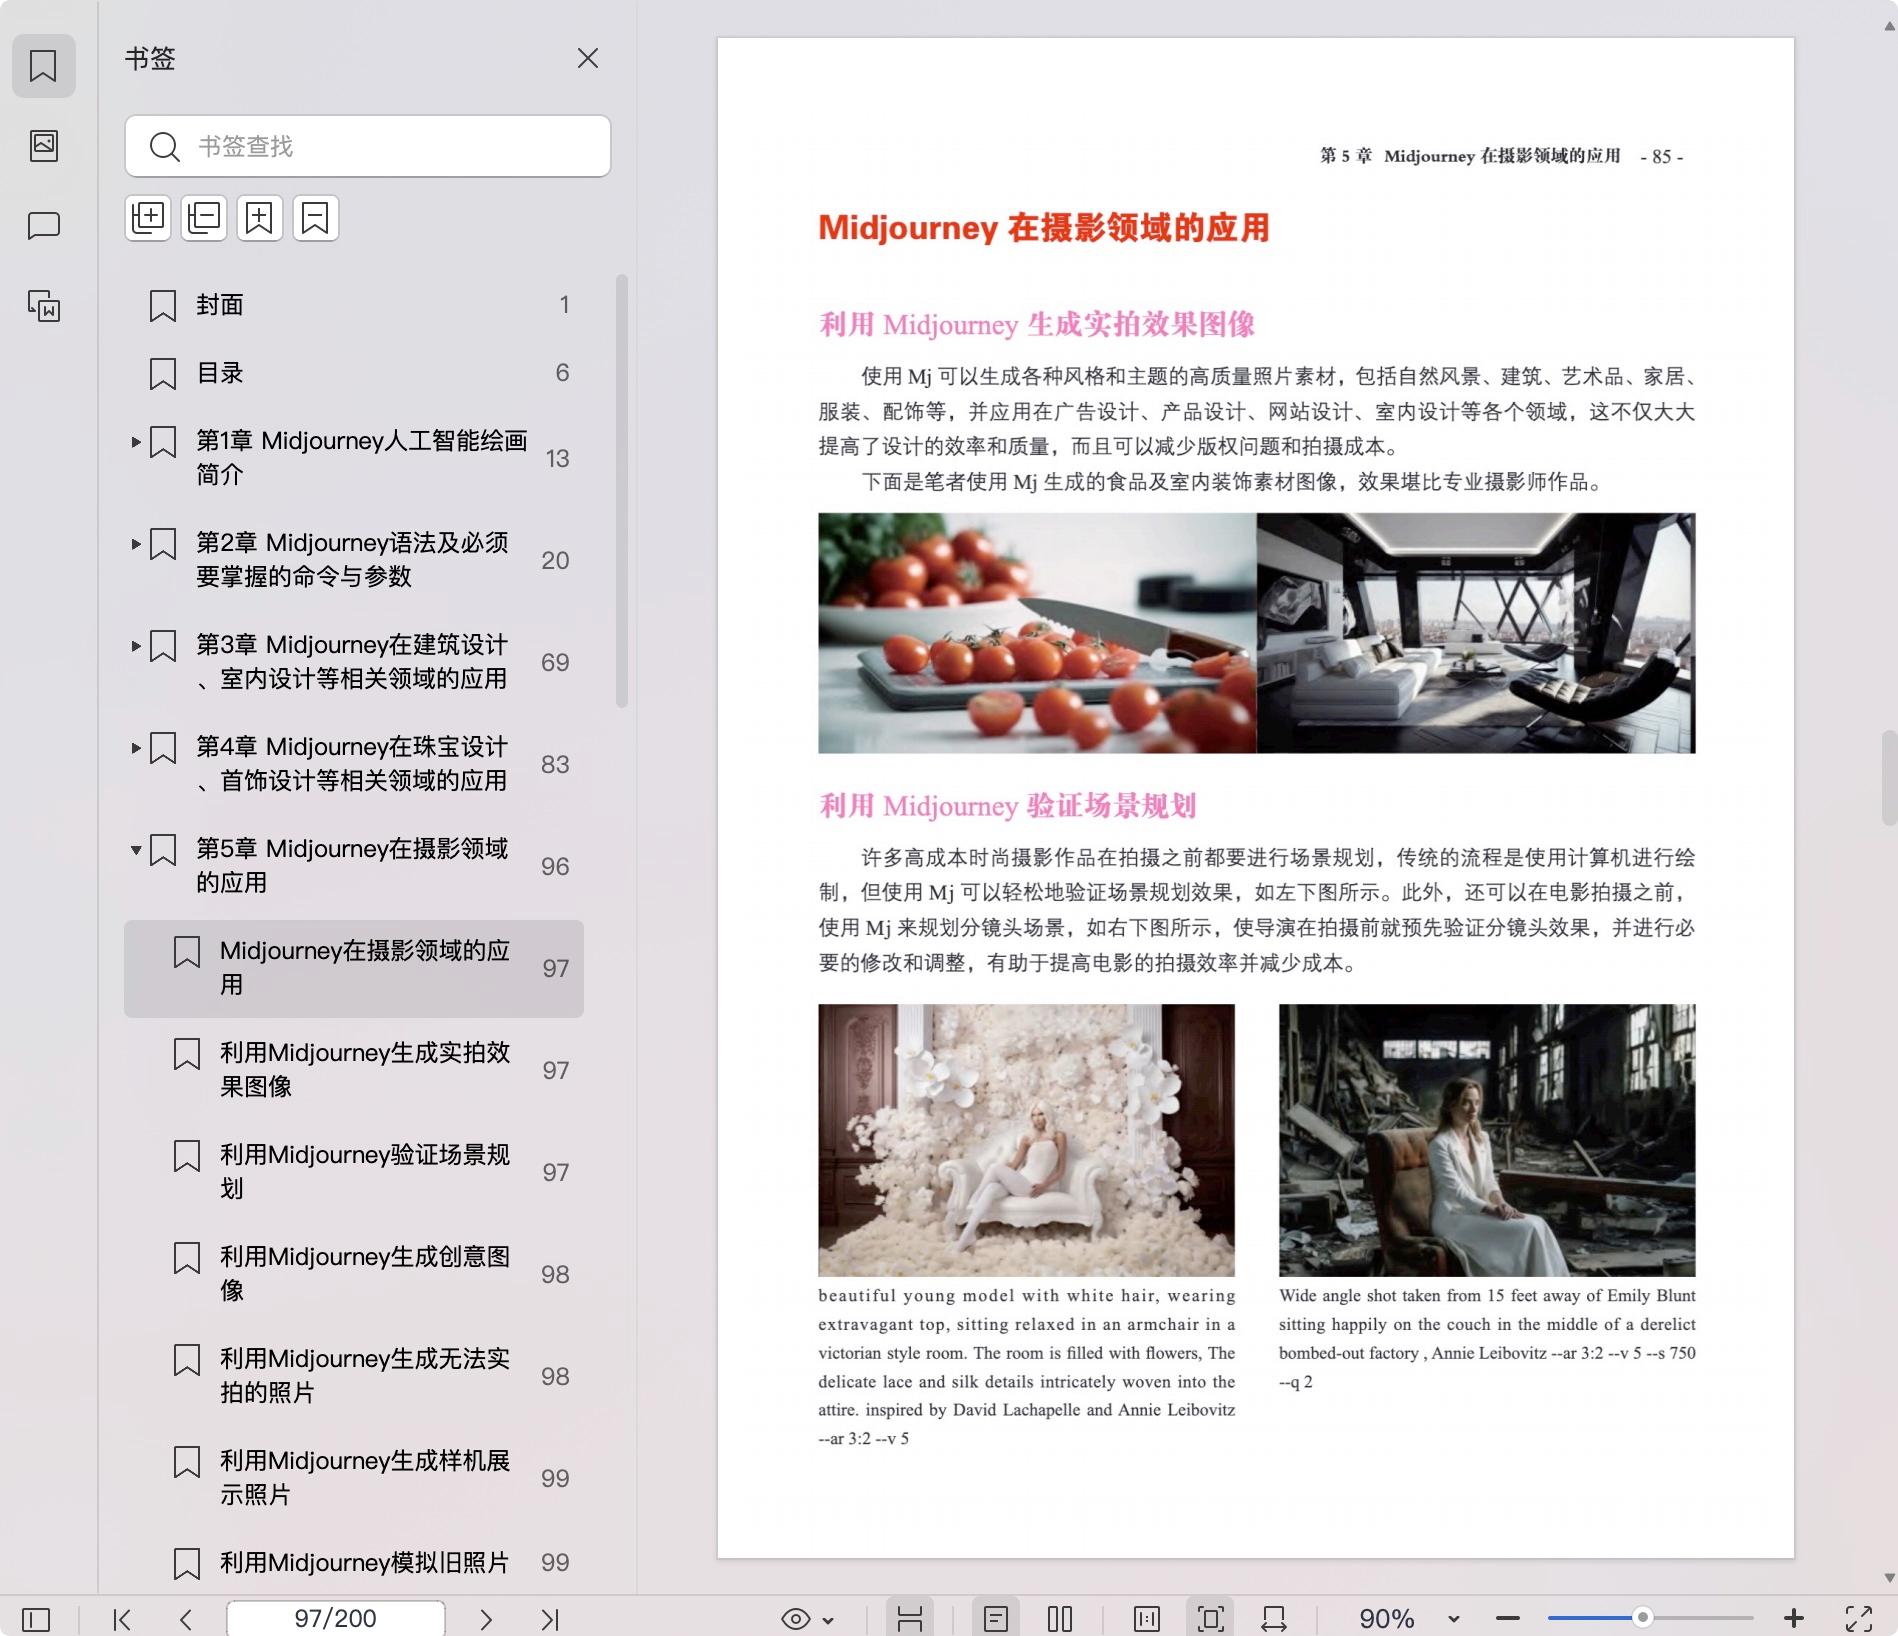Click the bookmark icon beside 目录
Viewport: 1898px width, 1636px height.
coord(163,374)
